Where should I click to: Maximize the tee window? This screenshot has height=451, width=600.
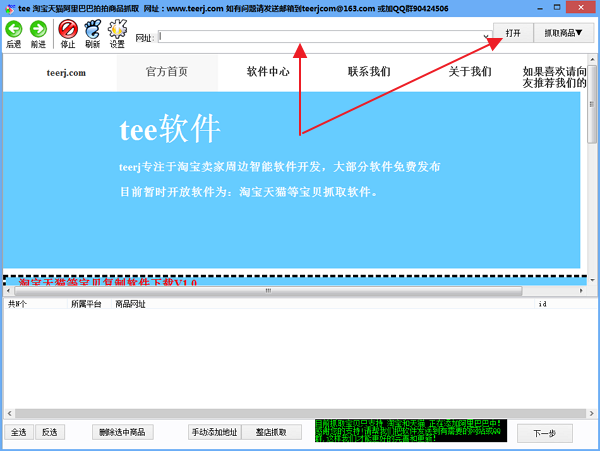pos(557,7)
